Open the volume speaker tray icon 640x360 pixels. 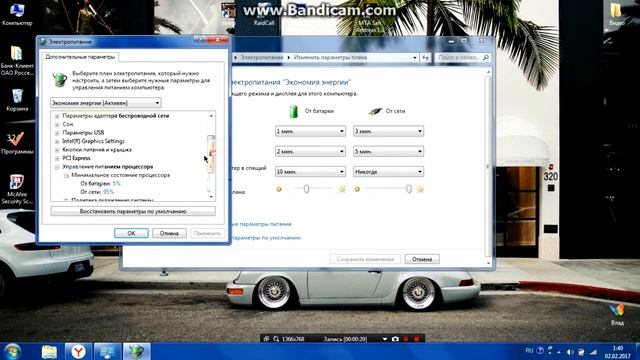tap(570, 352)
